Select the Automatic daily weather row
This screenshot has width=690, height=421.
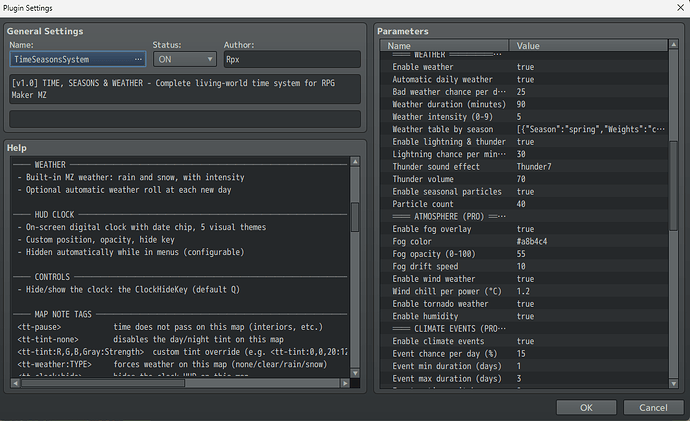point(524,79)
